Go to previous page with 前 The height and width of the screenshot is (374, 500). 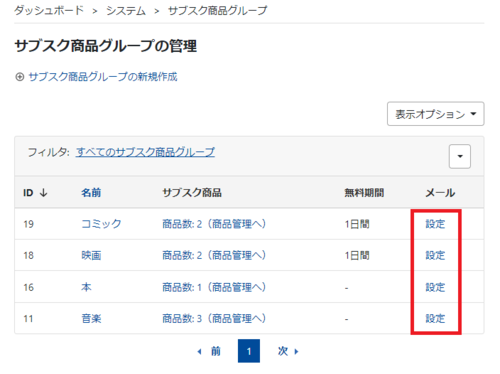tap(209, 351)
